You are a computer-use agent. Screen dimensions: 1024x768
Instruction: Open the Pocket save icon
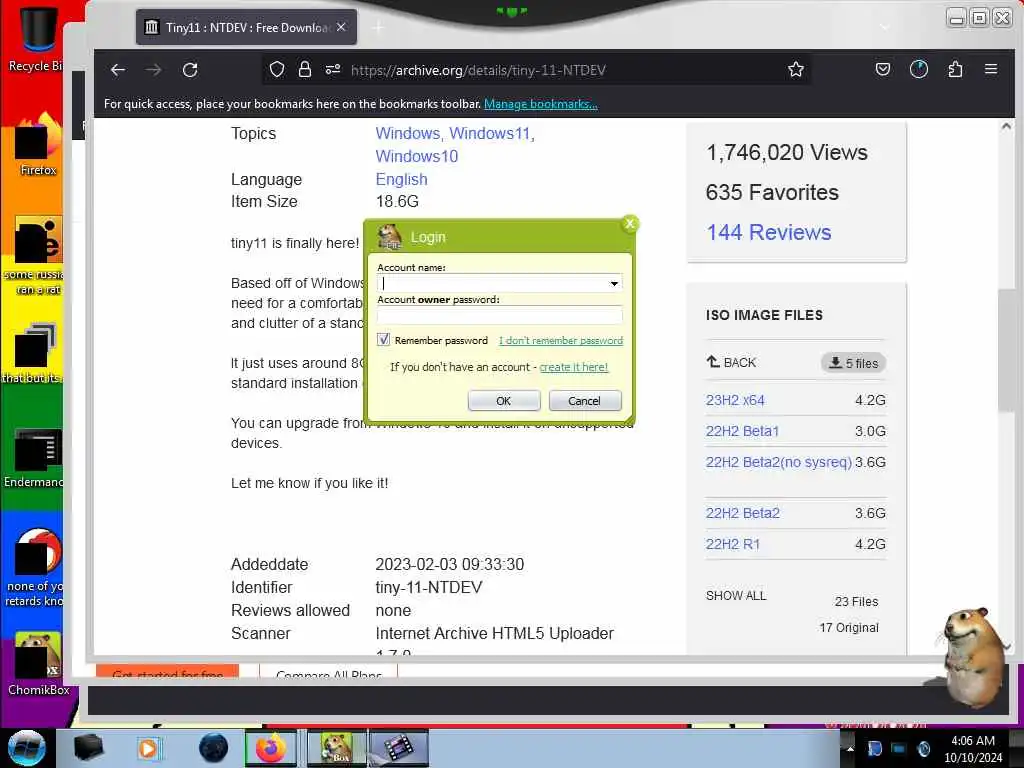pyautogui.click(x=883, y=69)
